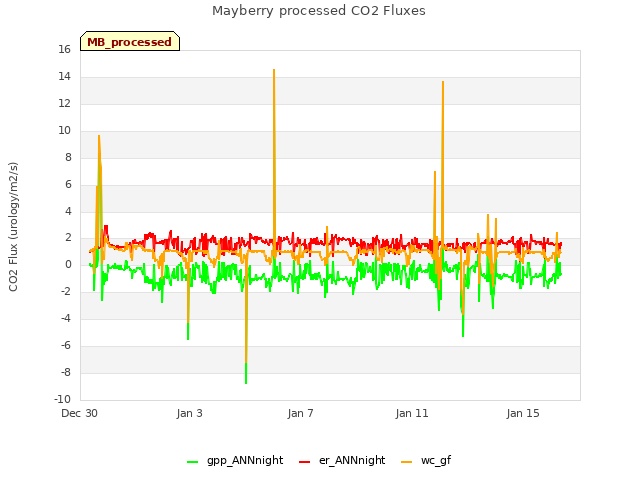This screenshot has height=480, width=640.
Task: Click the y-axis value -4
Action: 65,319
